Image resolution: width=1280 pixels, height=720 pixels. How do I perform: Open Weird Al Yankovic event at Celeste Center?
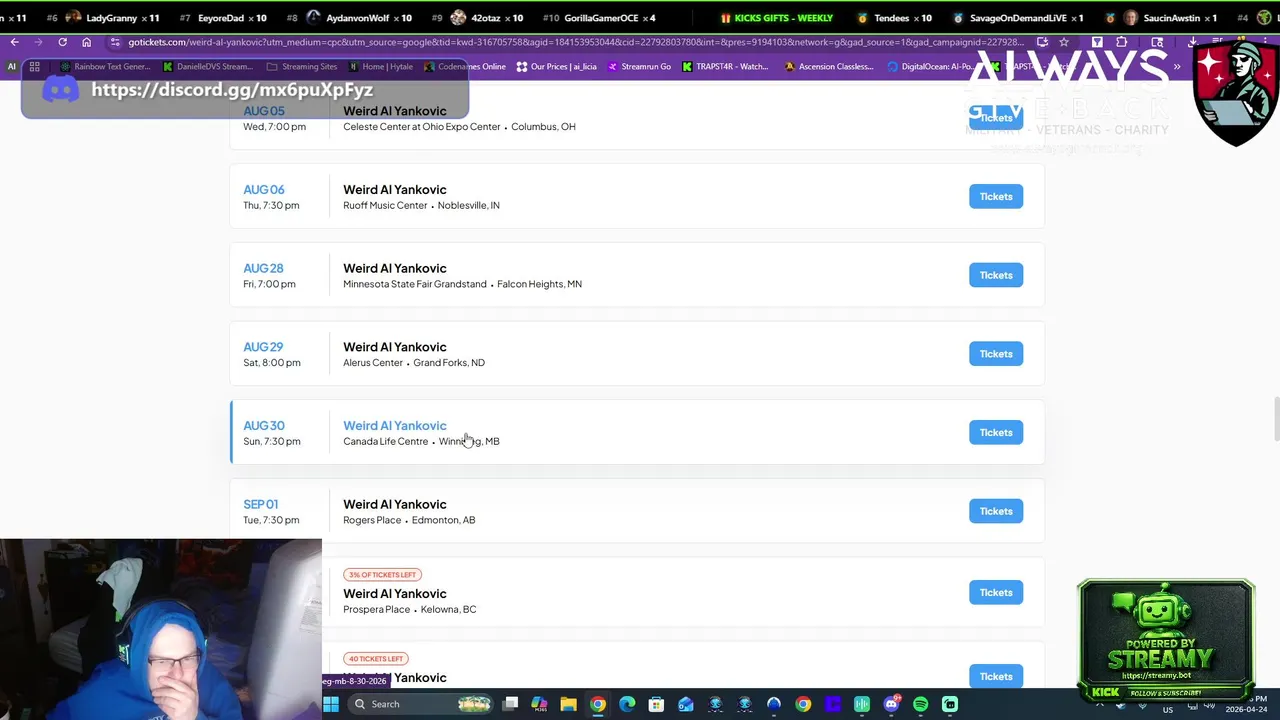[395, 111]
